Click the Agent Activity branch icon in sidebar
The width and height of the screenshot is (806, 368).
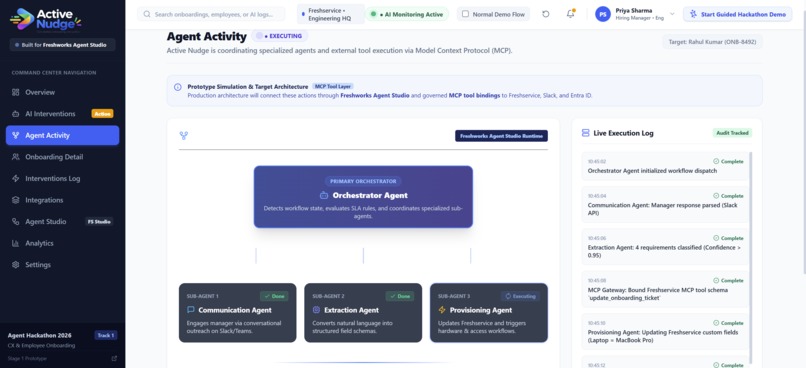pos(15,136)
